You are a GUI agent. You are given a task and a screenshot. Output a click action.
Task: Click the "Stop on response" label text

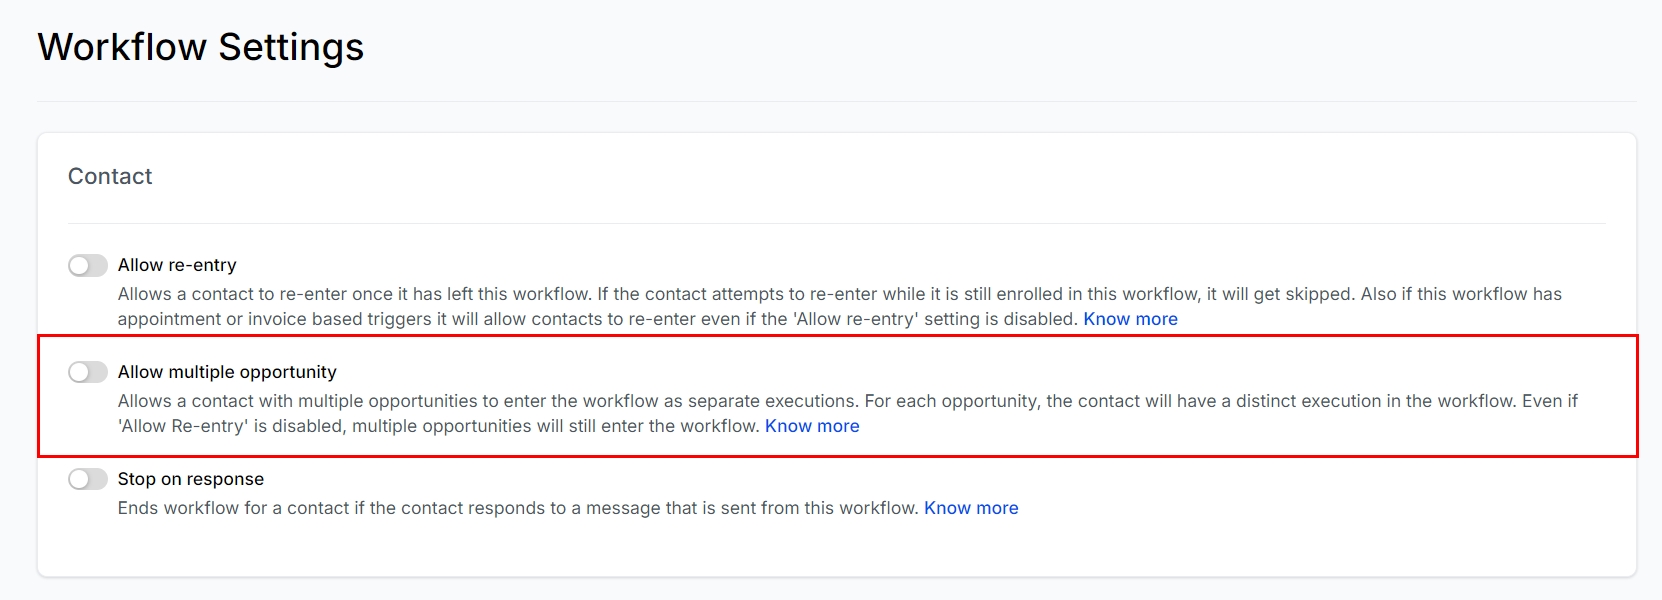pos(191,479)
